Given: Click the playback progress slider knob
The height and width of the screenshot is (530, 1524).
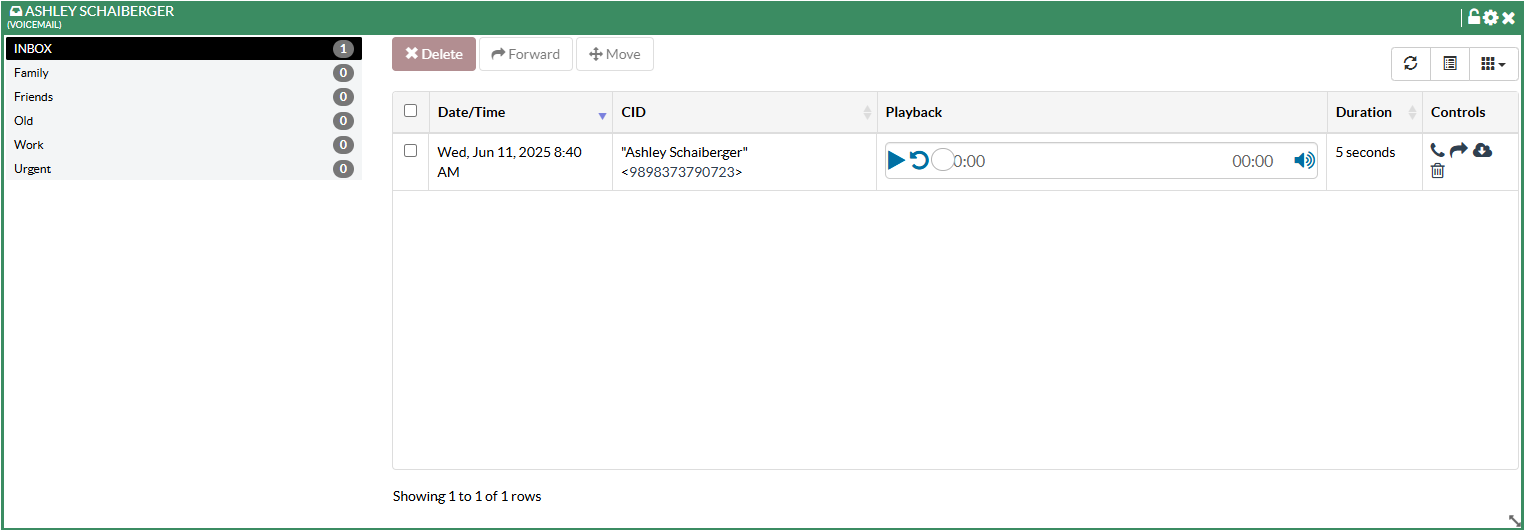Looking at the screenshot, I should pos(942,160).
